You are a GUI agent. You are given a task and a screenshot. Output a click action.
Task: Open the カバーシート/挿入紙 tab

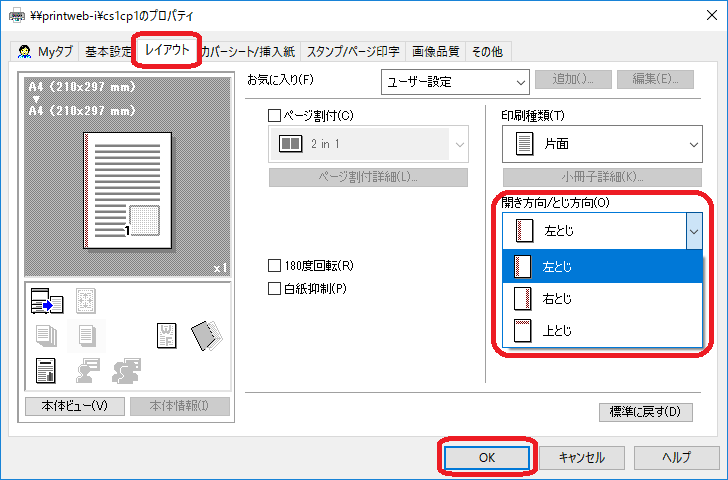248,52
